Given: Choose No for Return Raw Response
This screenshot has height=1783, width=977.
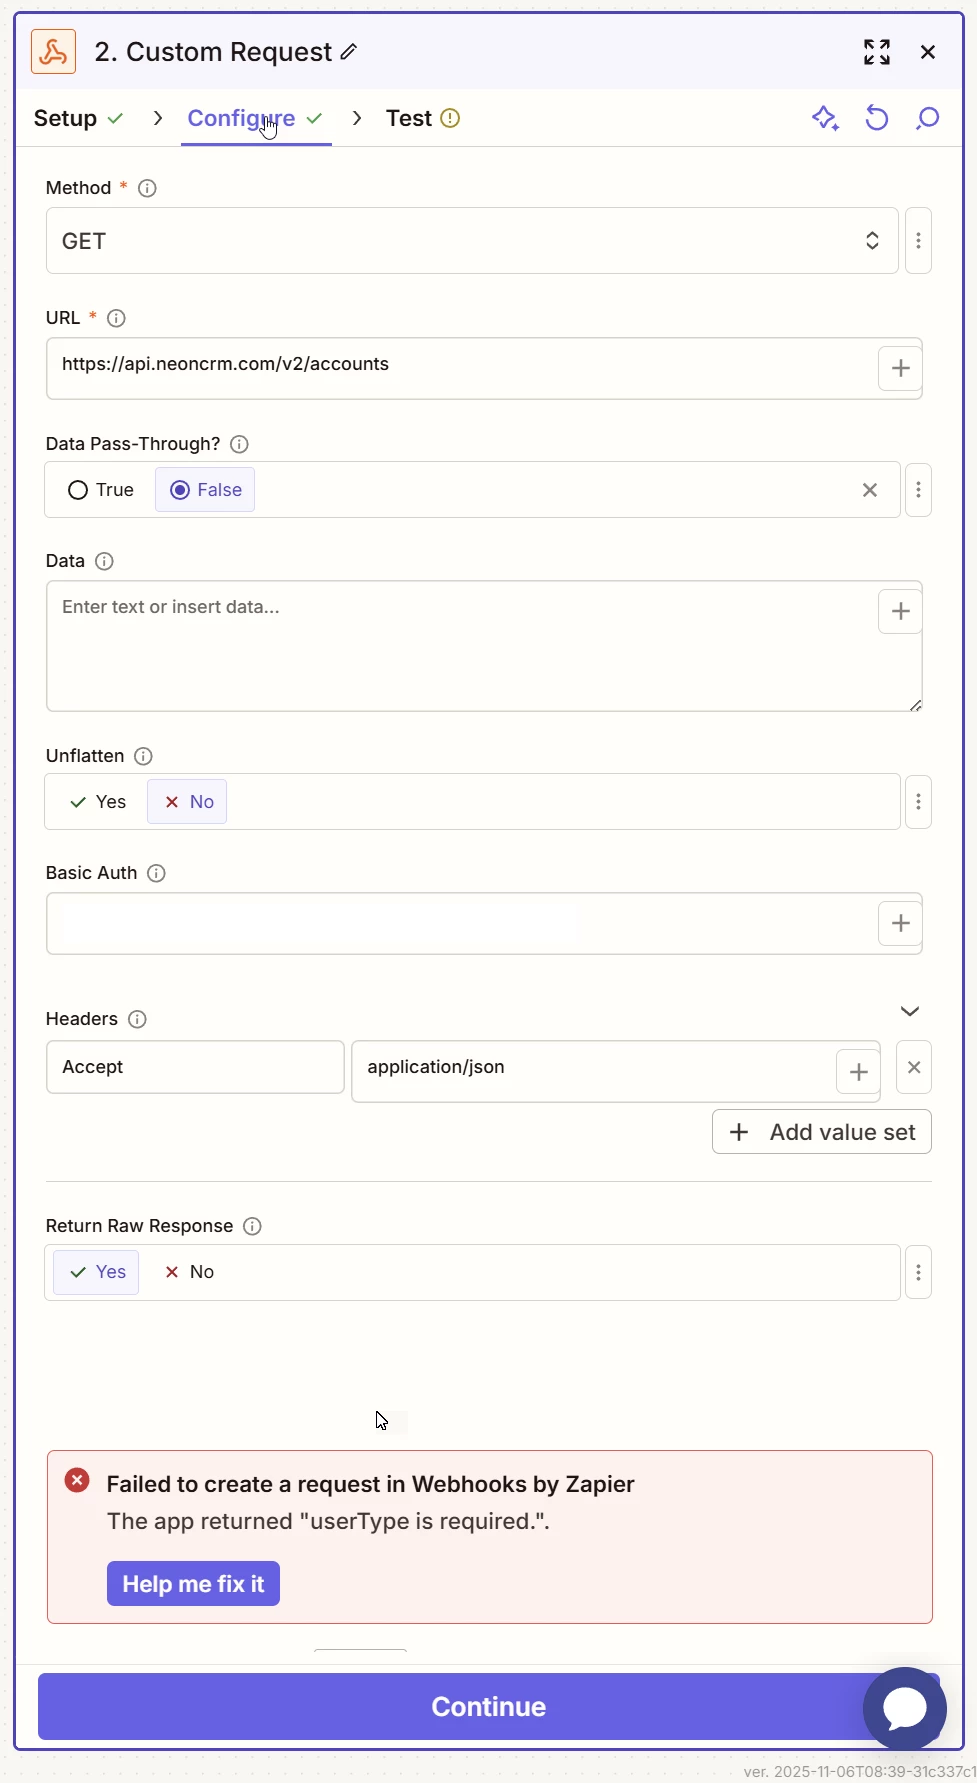Looking at the screenshot, I should tap(189, 1272).
